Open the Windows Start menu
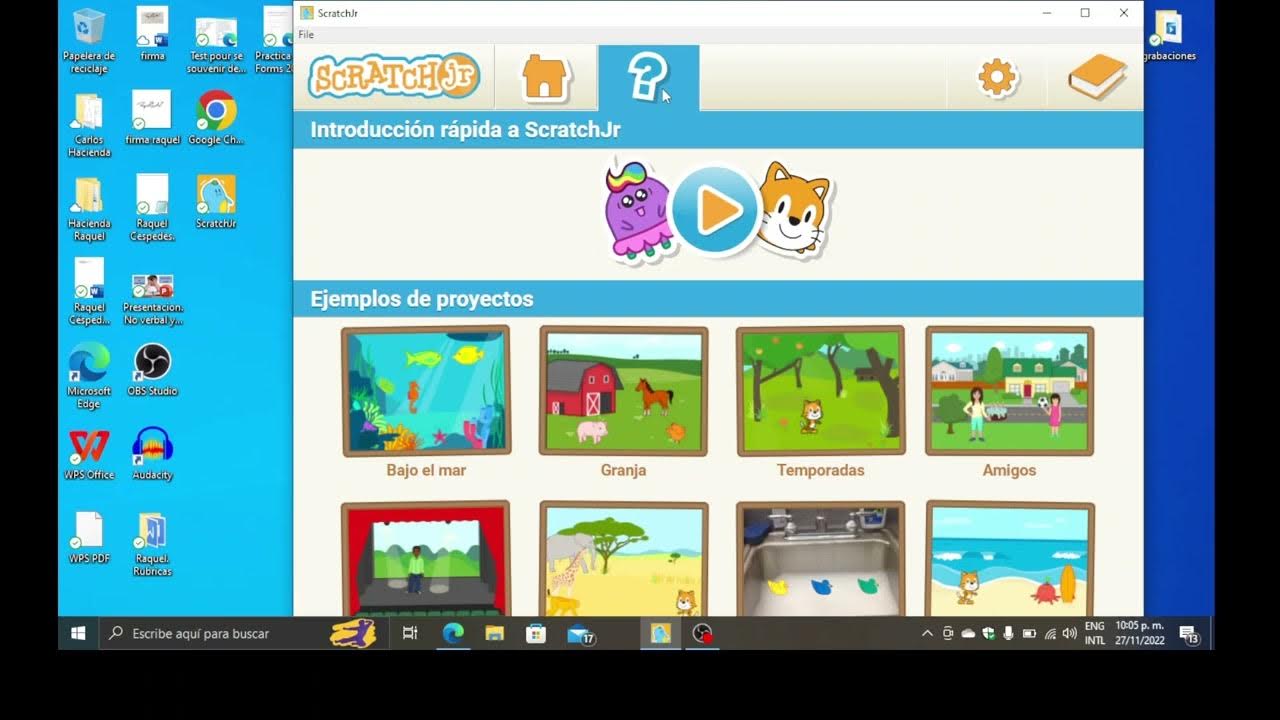Screen dimensions: 1280x720 coord(78,633)
